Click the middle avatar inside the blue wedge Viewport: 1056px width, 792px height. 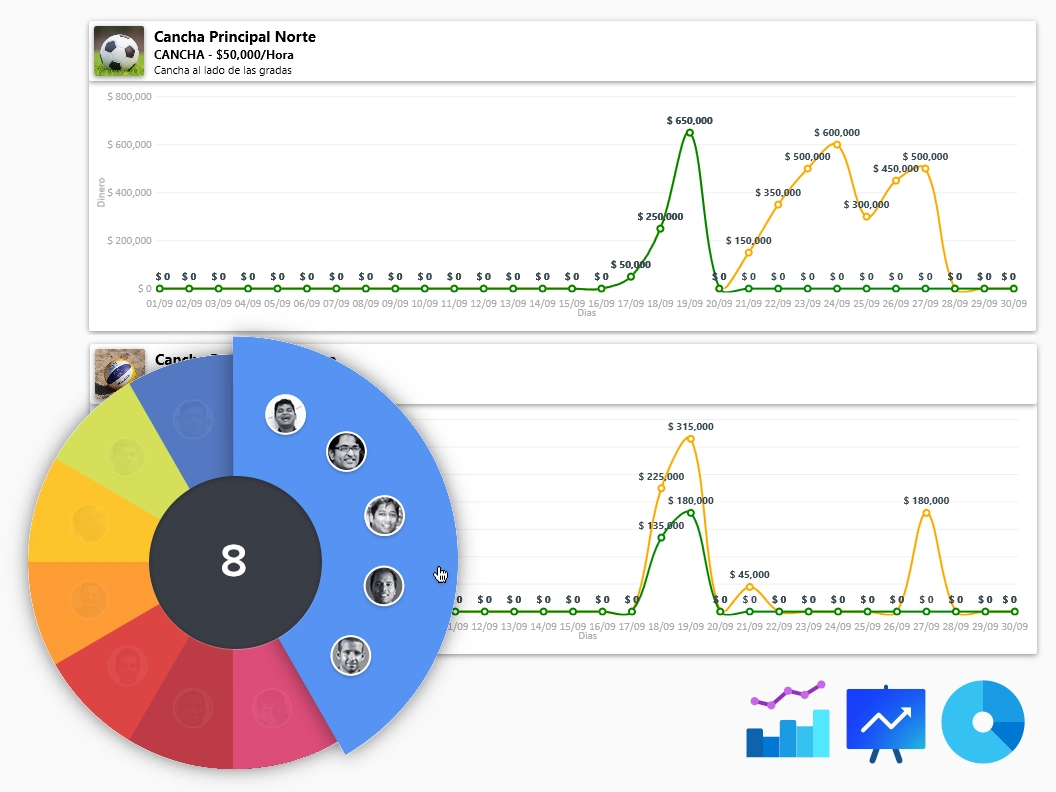[x=385, y=516]
